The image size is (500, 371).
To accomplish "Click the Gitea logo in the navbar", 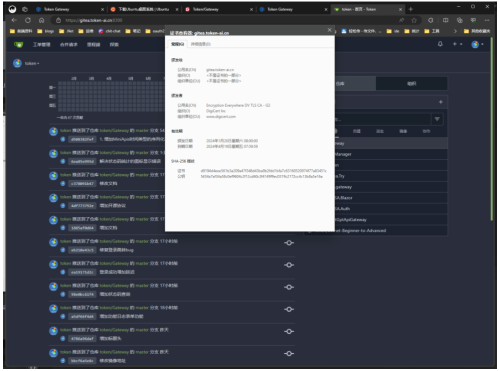I will click(19, 44).
